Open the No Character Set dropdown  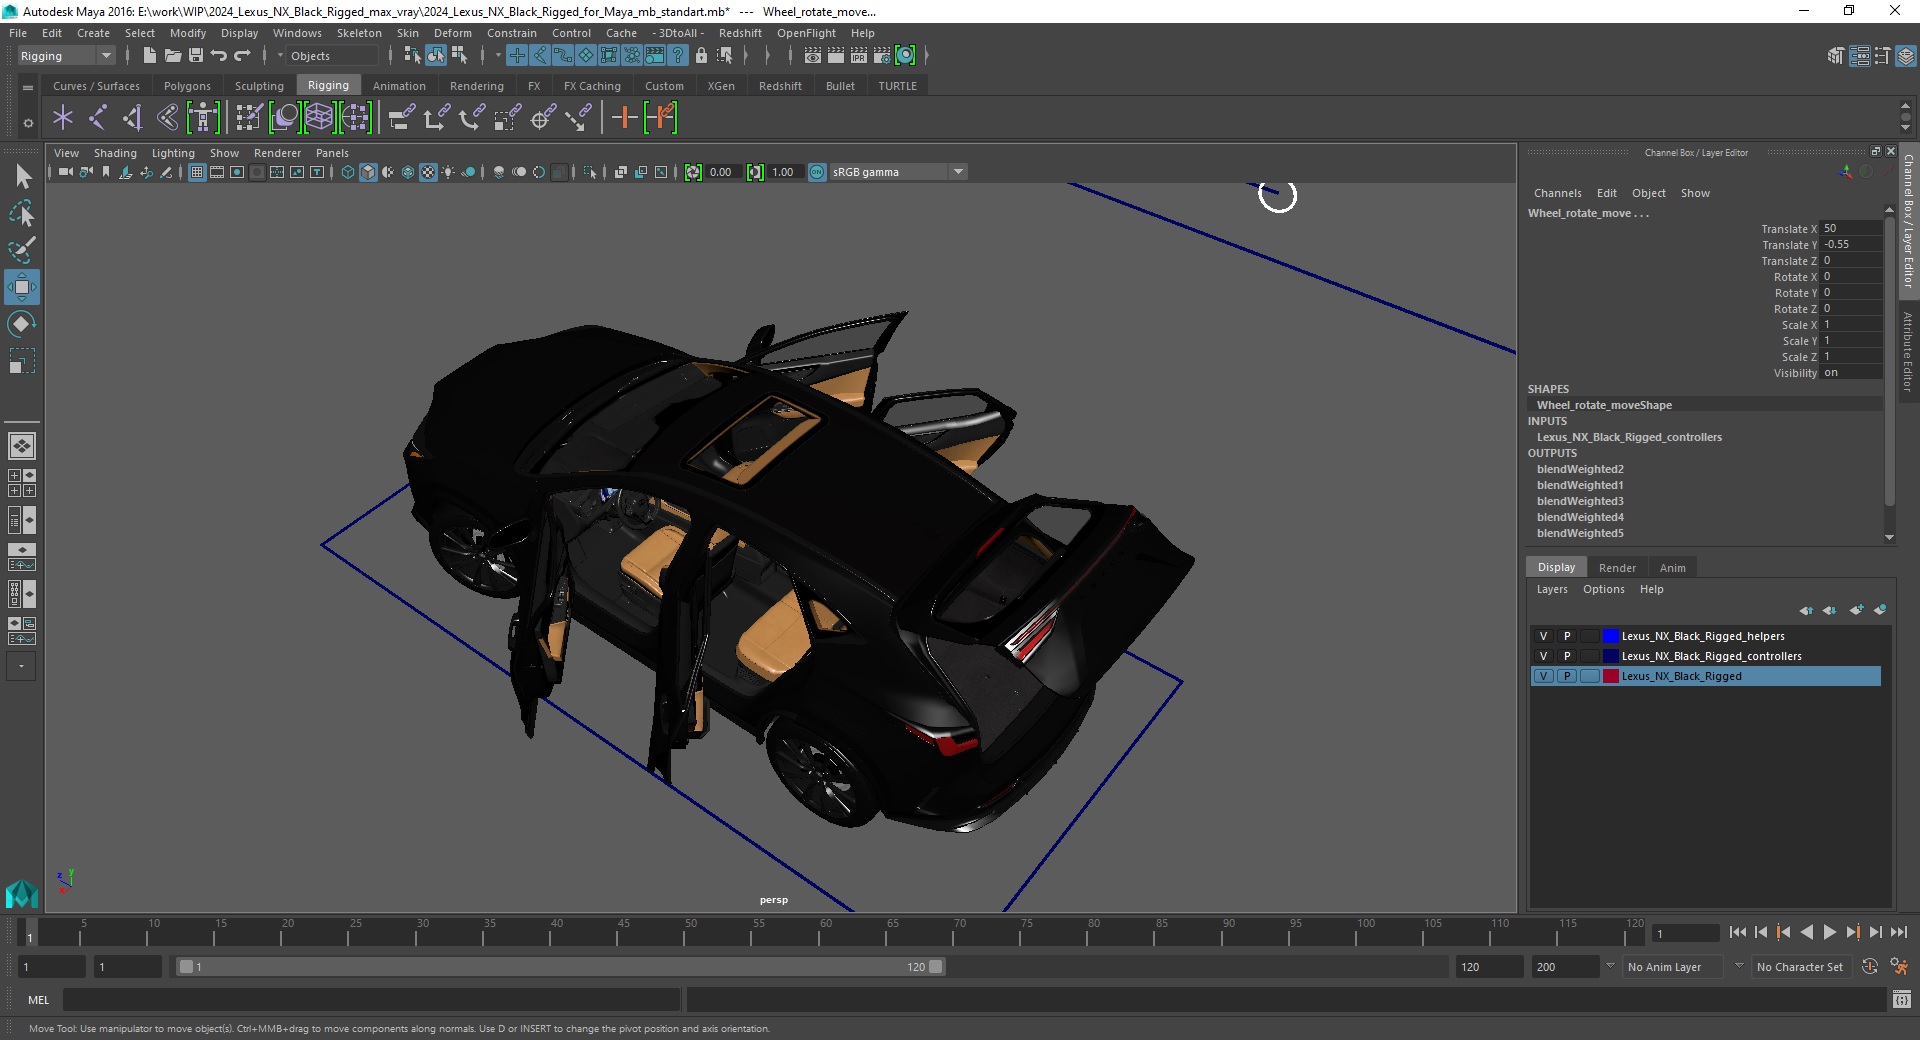1801,967
